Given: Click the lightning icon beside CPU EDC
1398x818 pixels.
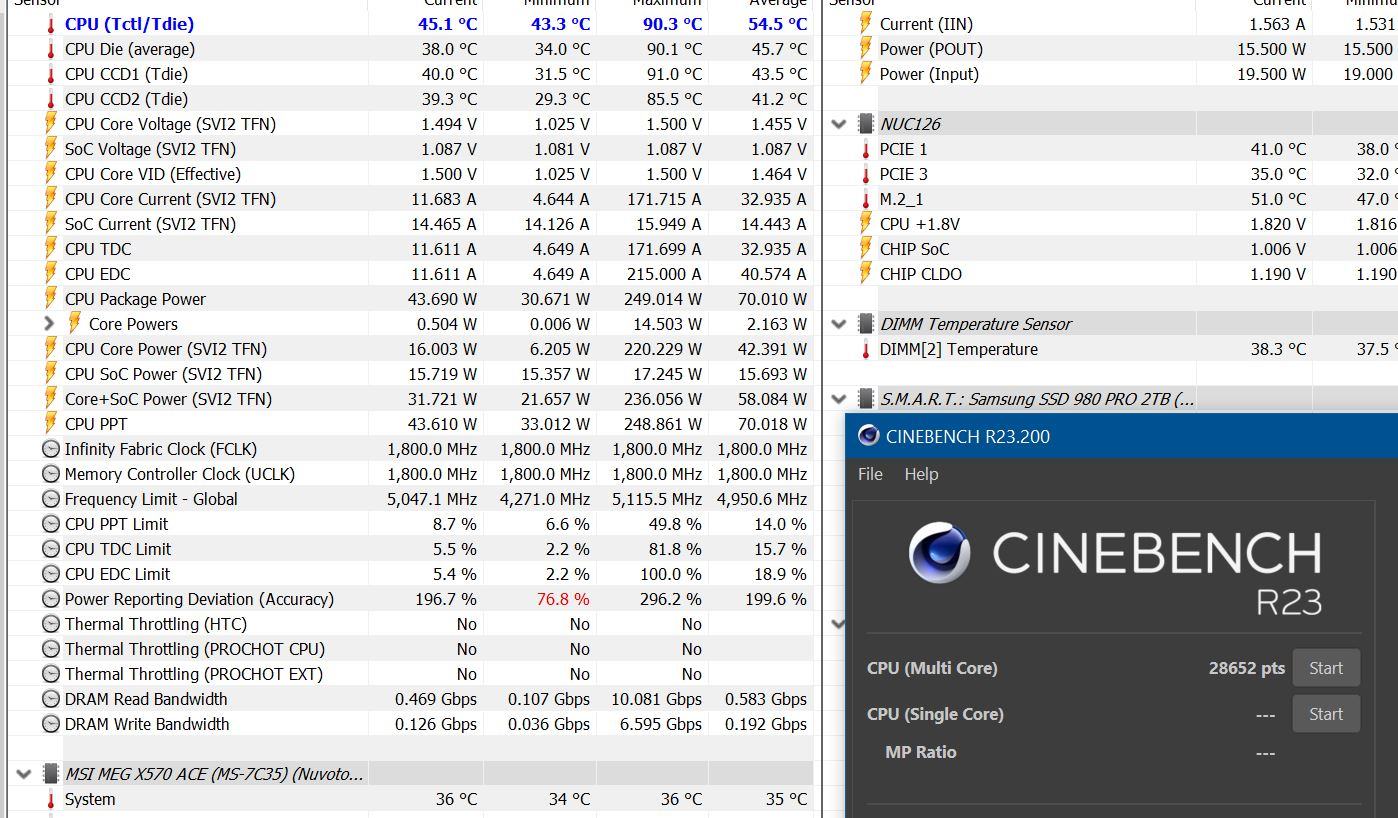Looking at the screenshot, I should pyautogui.click(x=51, y=274).
